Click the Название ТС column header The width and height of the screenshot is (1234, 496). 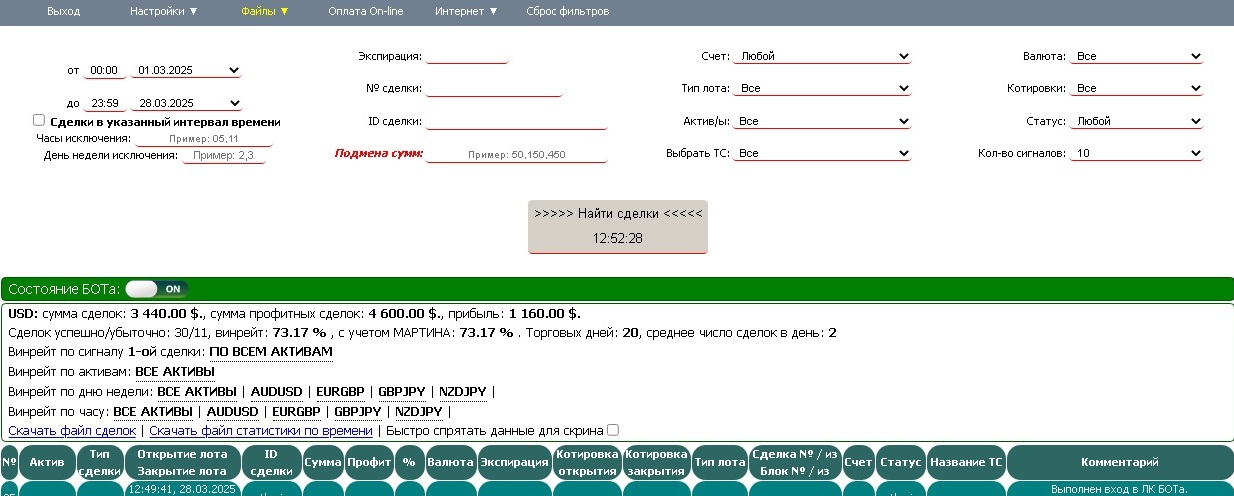[x=966, y=462]
